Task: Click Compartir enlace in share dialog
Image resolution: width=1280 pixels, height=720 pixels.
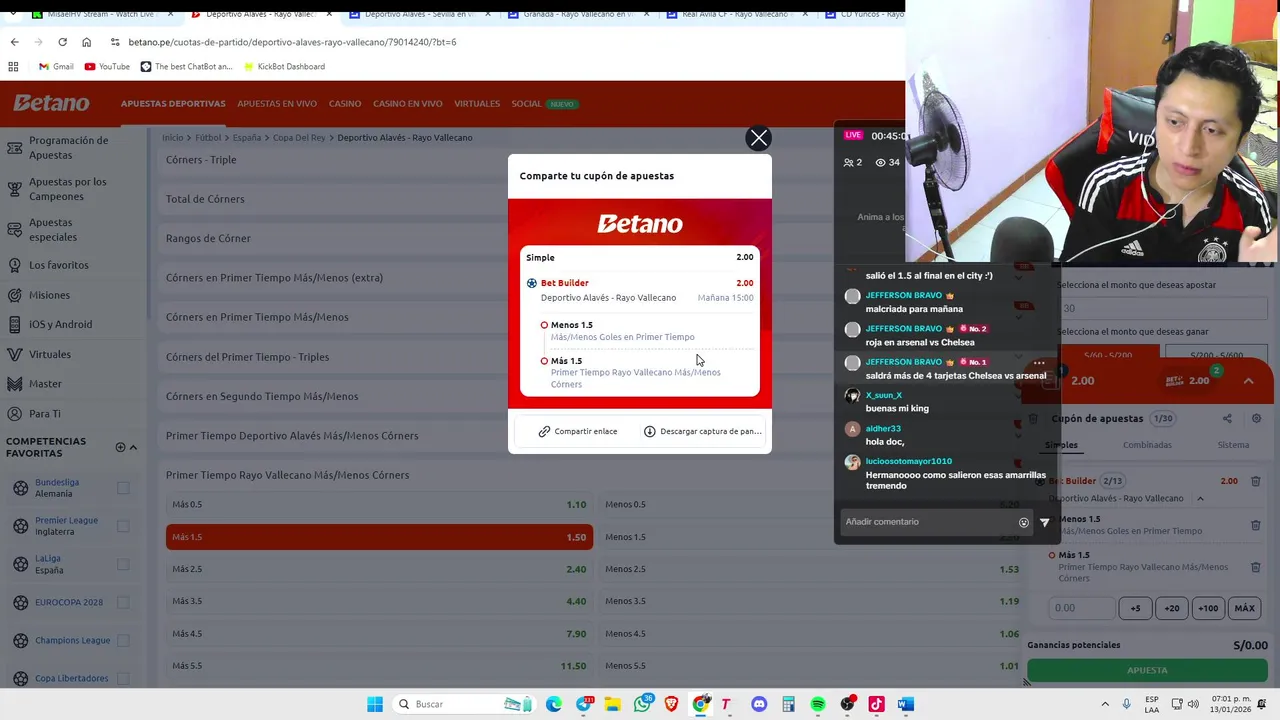Action: [x=577, y=431]
